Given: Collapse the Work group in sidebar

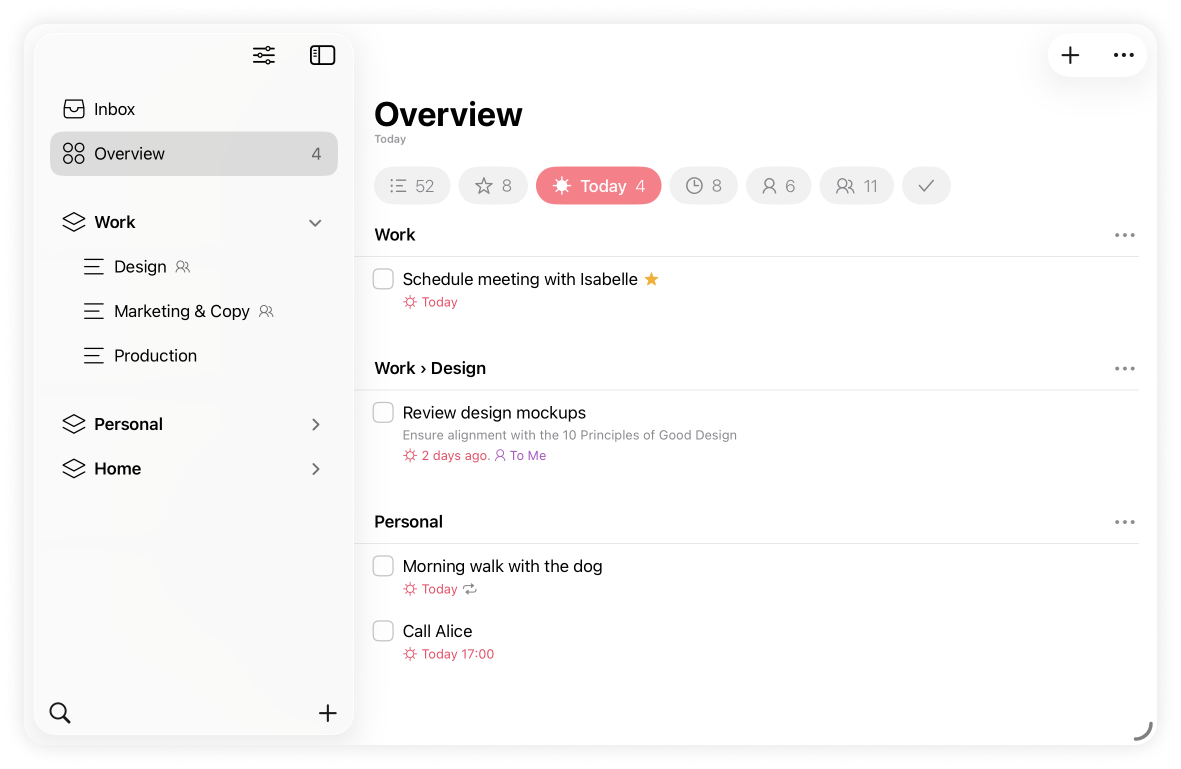Looking at the screenshot, I should [x=315, y=223].
